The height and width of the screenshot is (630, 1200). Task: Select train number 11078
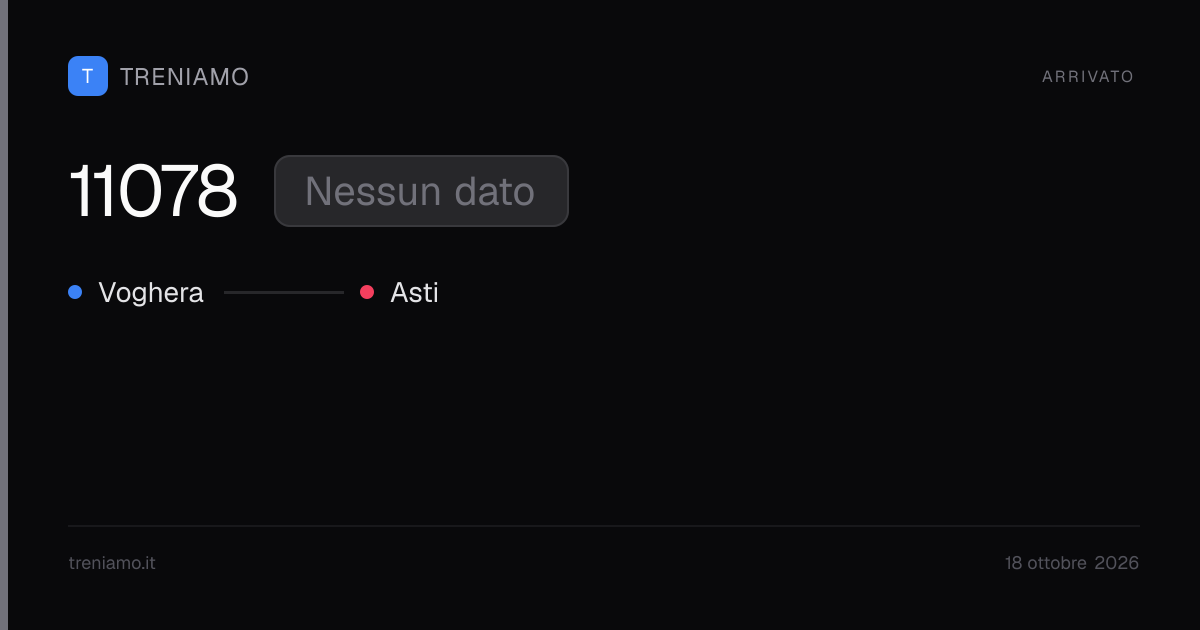pos(153,191)
